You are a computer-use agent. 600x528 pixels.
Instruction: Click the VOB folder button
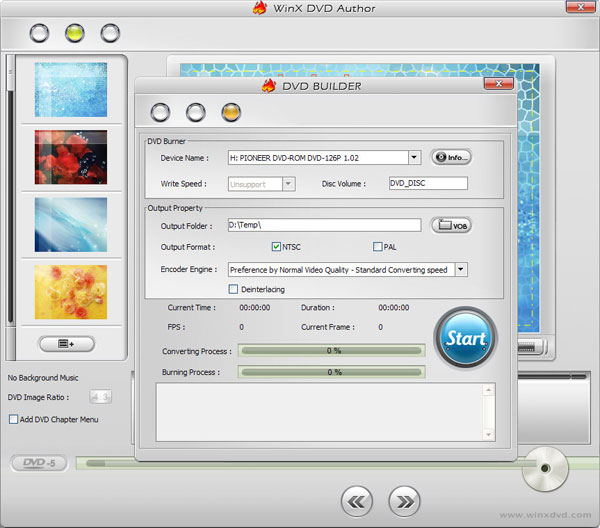[x=451, y=225]
